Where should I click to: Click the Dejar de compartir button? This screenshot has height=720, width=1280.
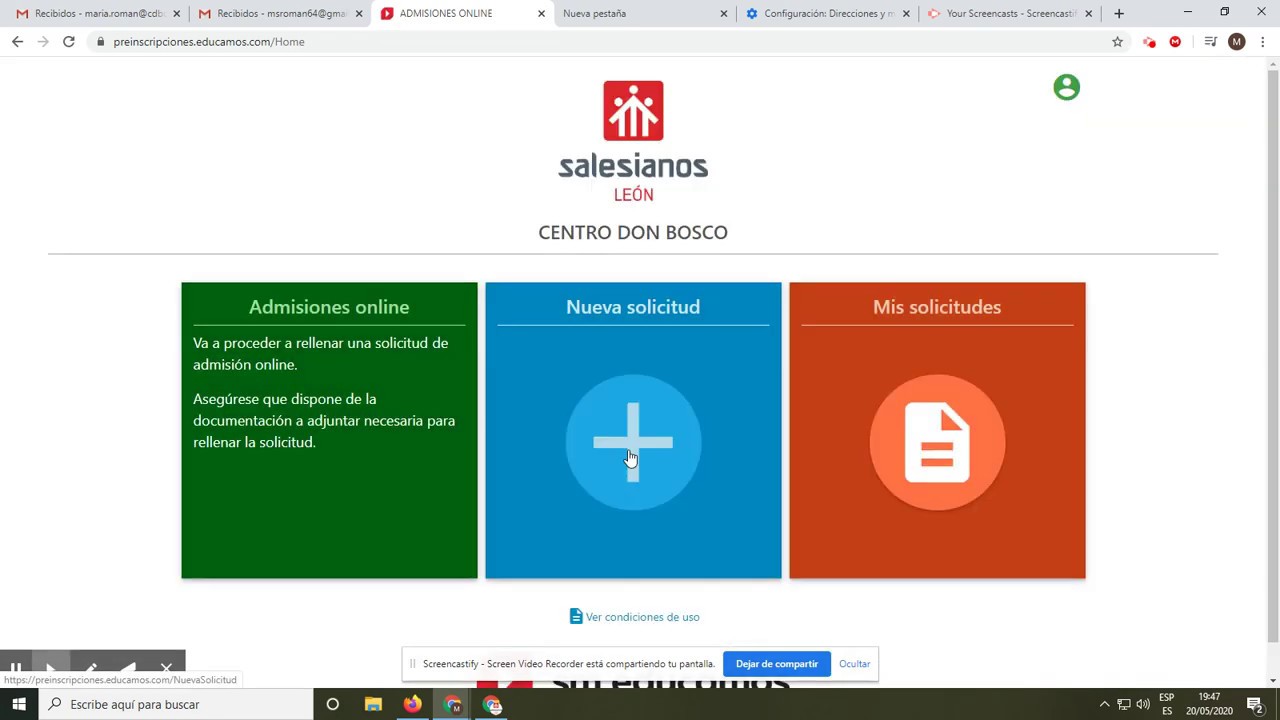point(777,664)
